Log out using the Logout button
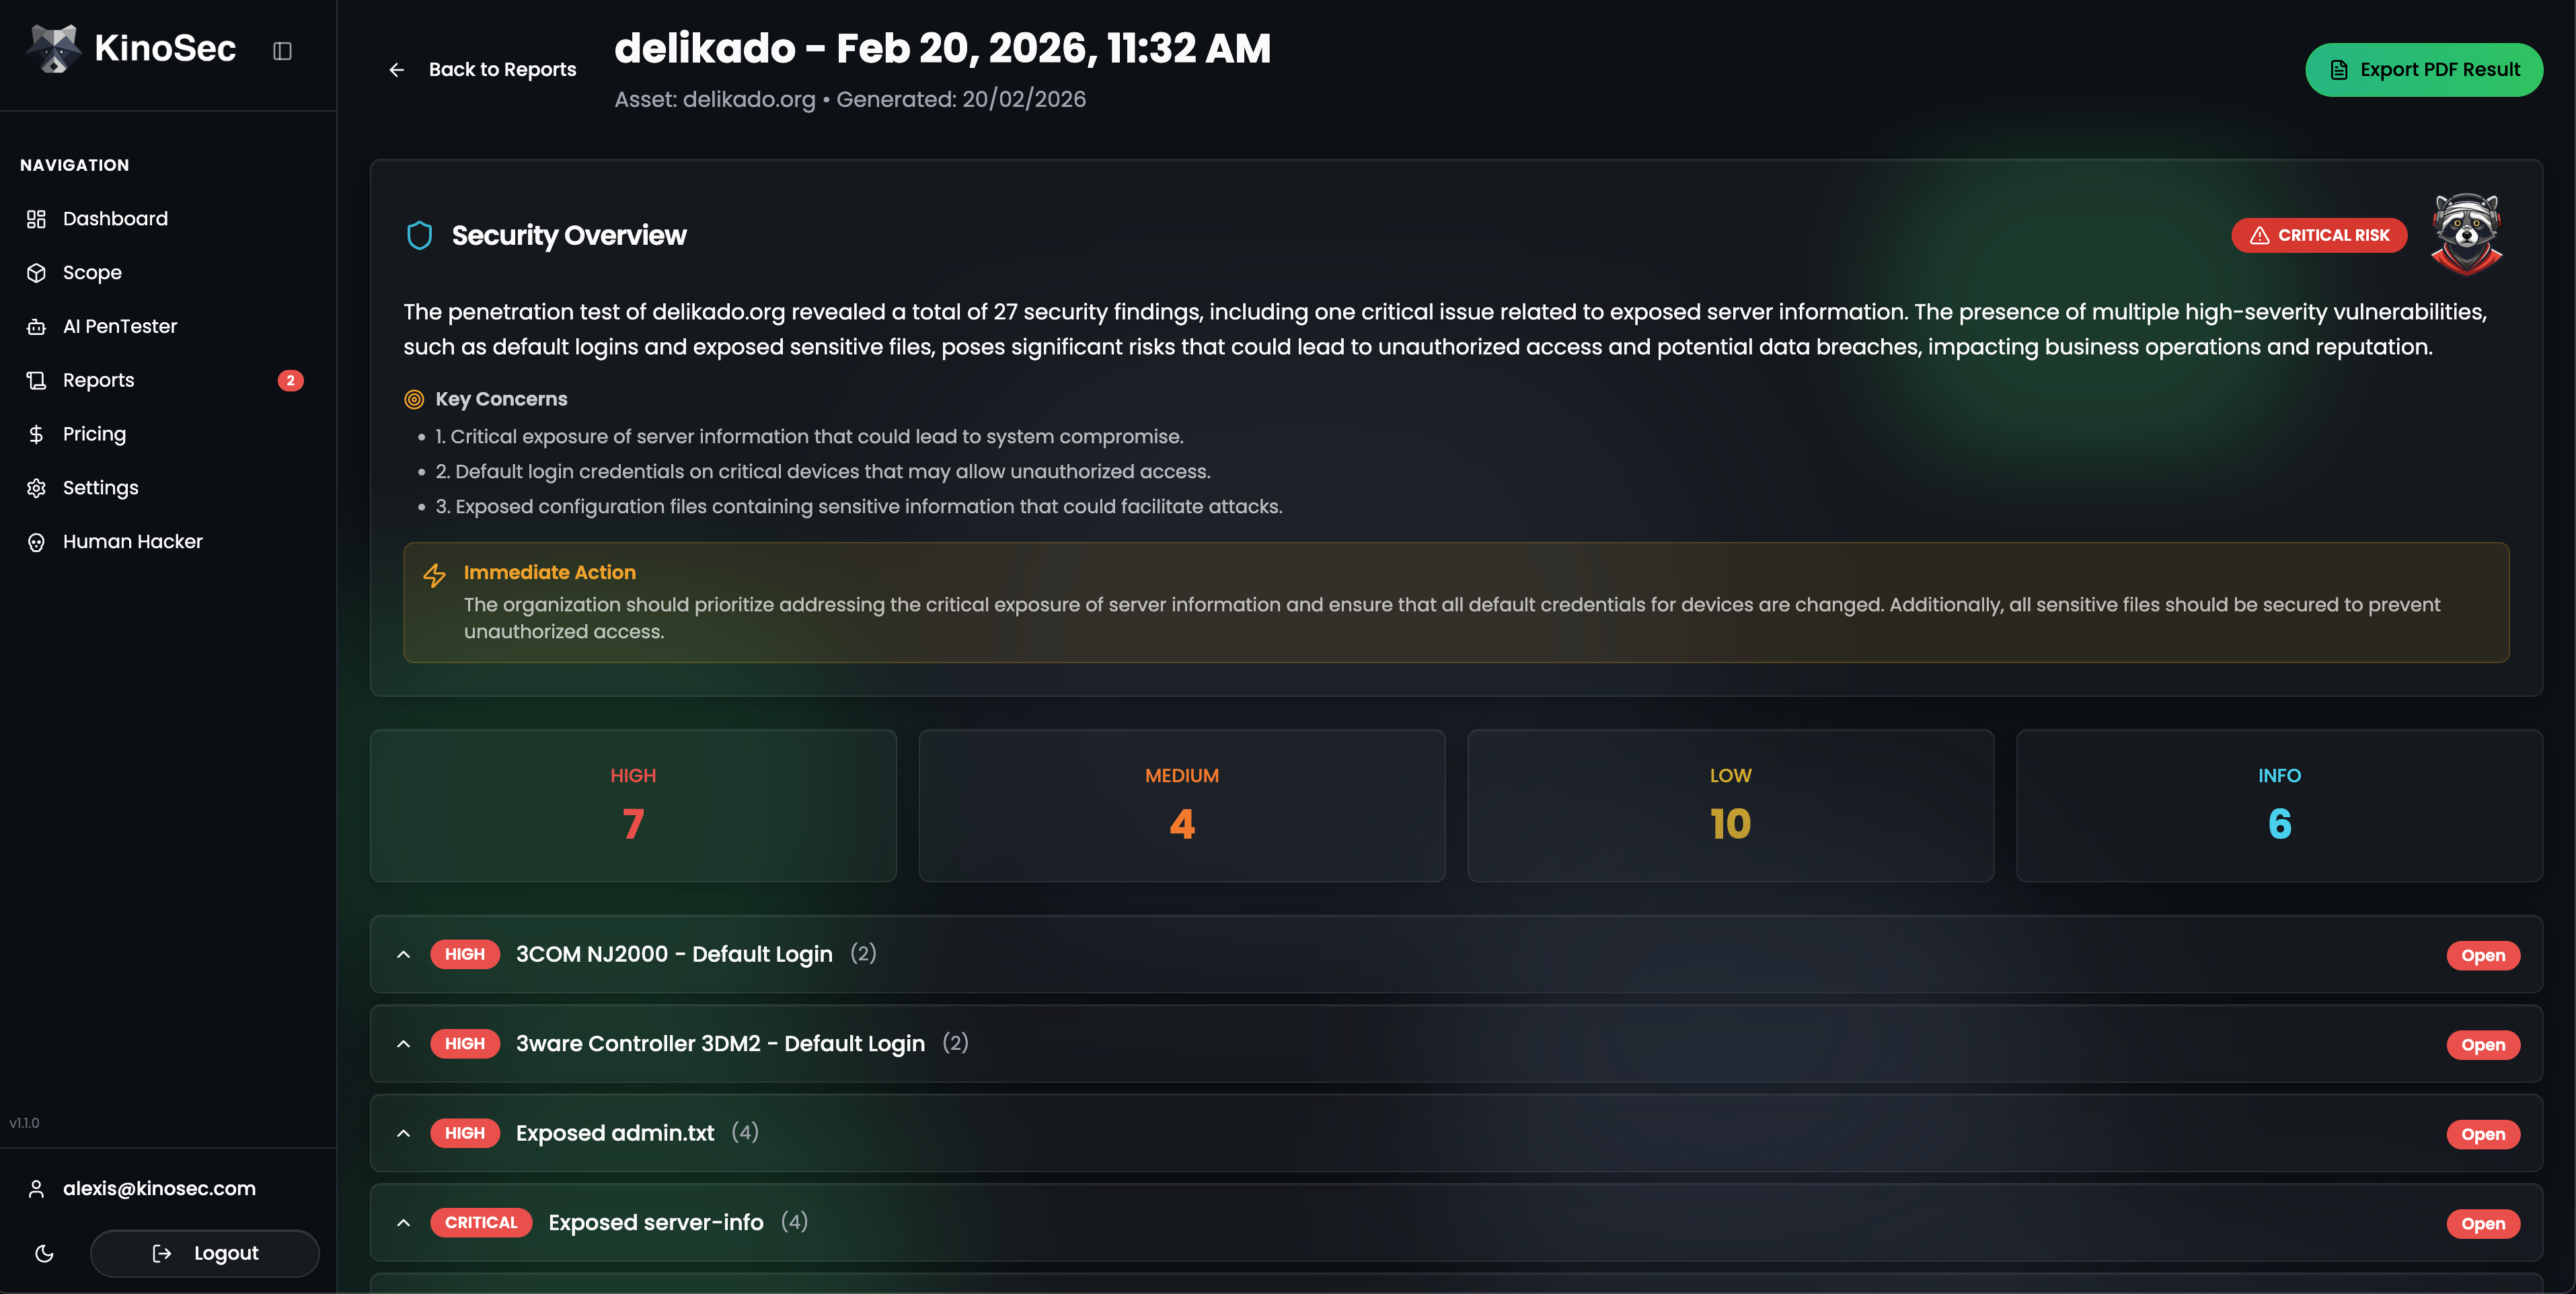 [x=205, y=1254]
